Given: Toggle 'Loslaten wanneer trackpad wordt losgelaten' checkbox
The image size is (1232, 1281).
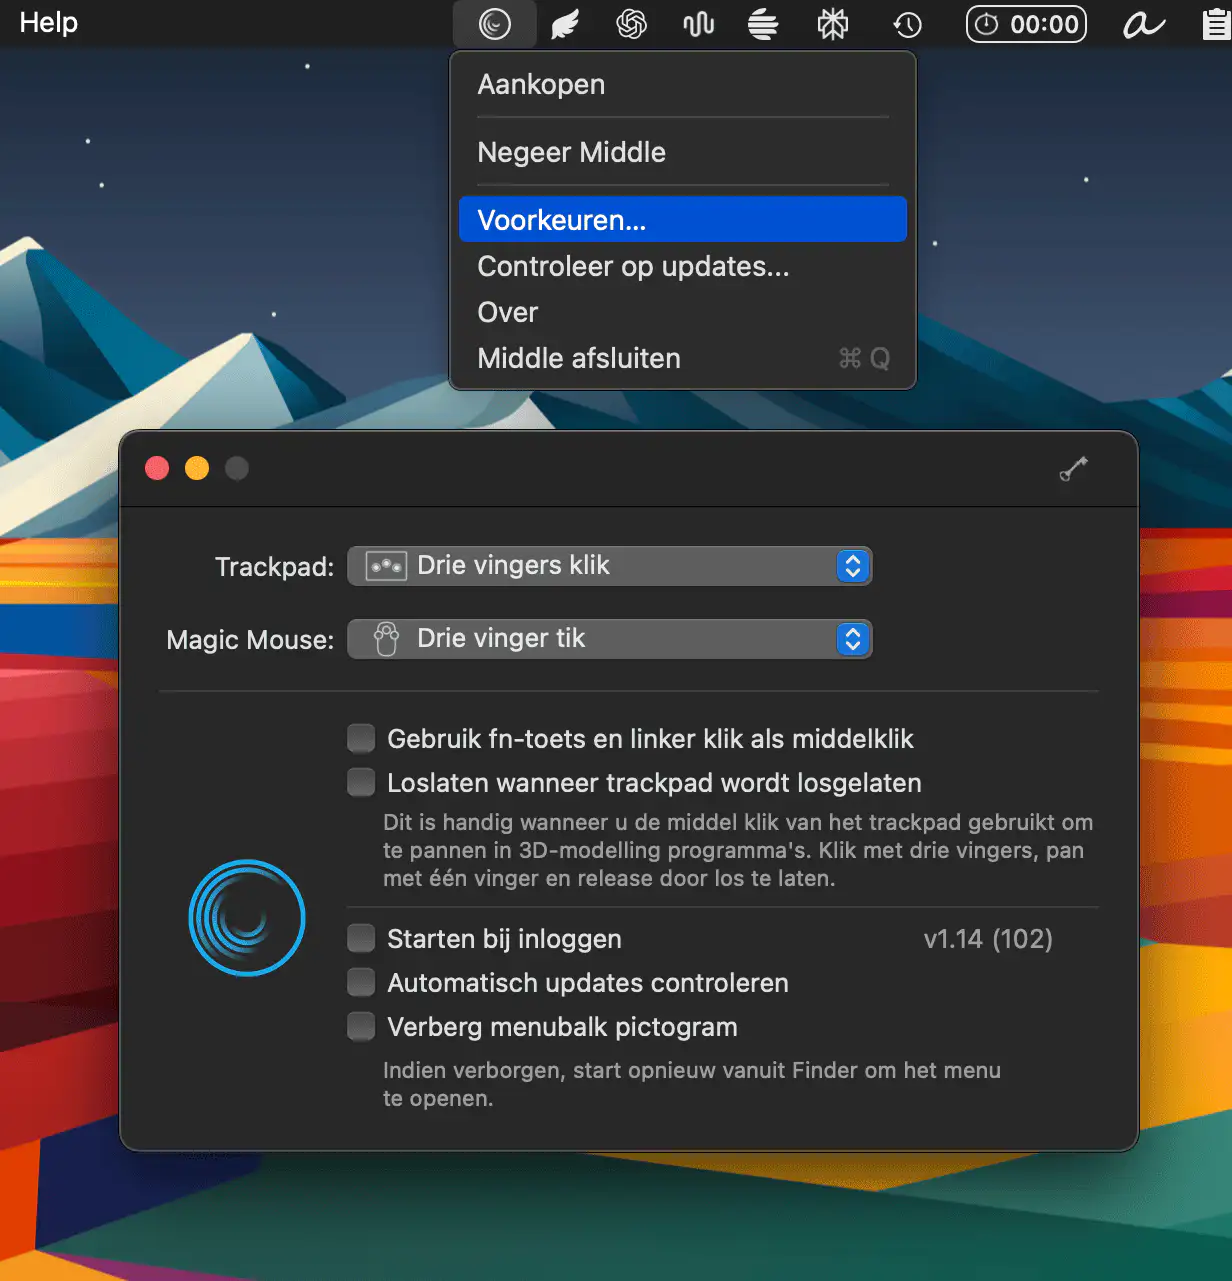Looking at the screenshot, I should [361, 782].
